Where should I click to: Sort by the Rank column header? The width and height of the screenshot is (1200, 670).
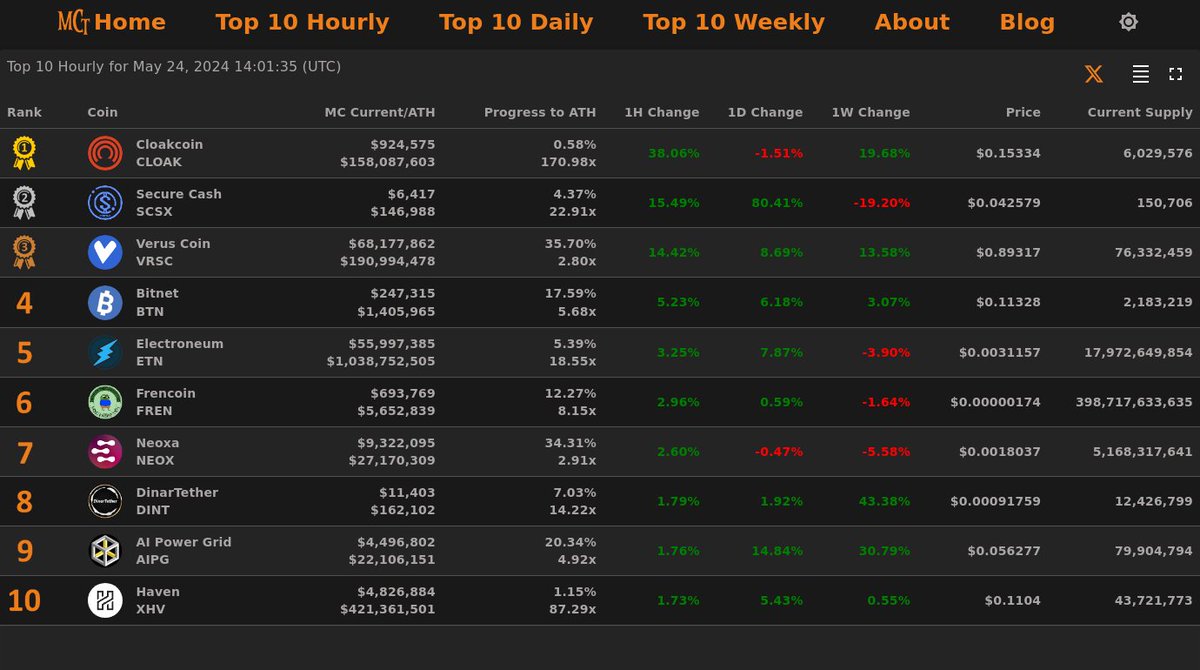[x=25, y=112]
